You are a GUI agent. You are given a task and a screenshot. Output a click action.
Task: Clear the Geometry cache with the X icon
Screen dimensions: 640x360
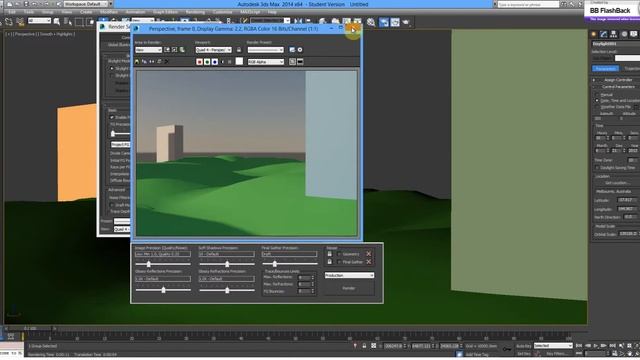[369, 254]
